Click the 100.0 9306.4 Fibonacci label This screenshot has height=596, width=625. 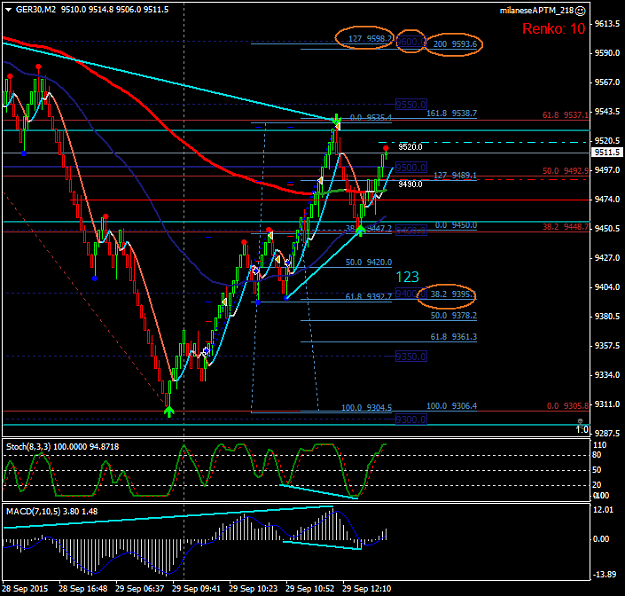point(452,406)
